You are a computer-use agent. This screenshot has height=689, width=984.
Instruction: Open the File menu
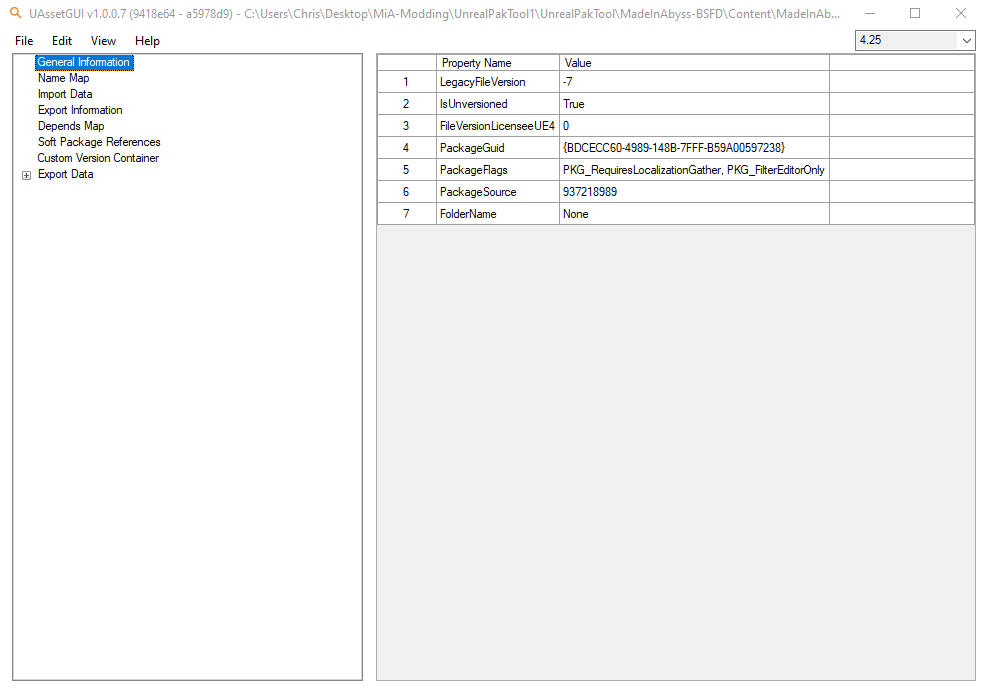click(x=24, y=41)
